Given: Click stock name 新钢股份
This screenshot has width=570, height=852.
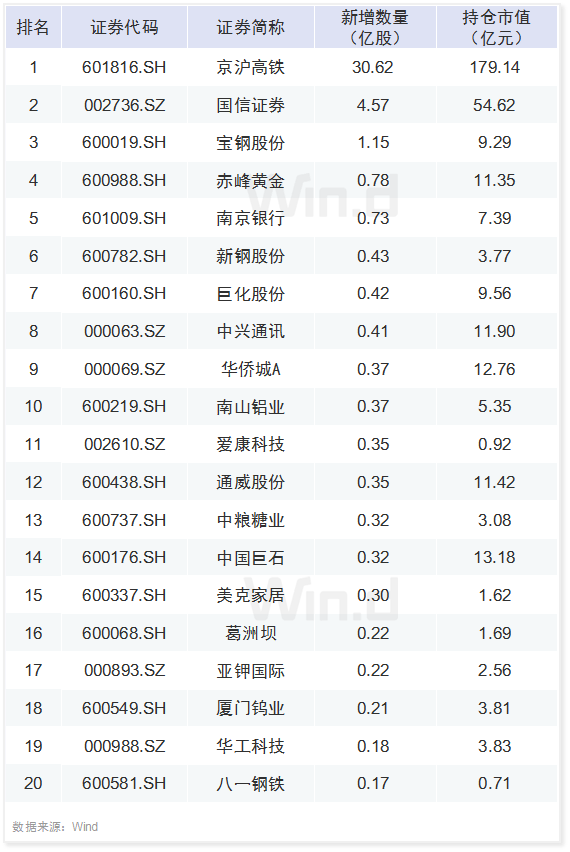Looking at the screenshot, I should tap(250, 256).
